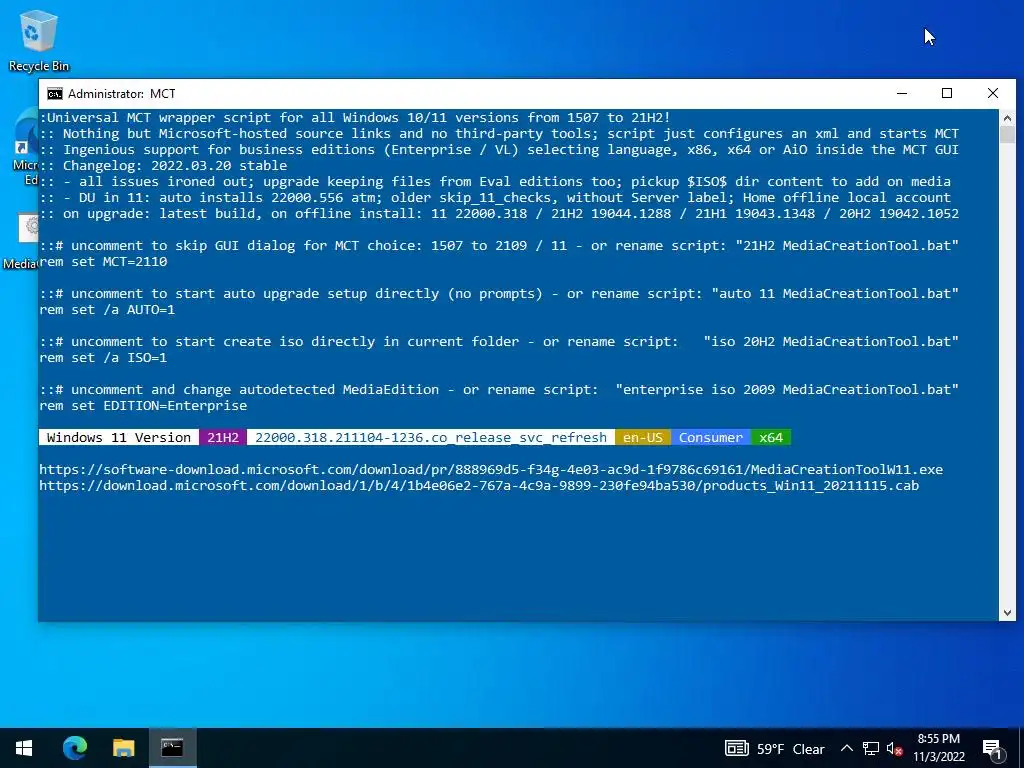Click the 'rem set MCT=2110' line

[x=103, y=261]
